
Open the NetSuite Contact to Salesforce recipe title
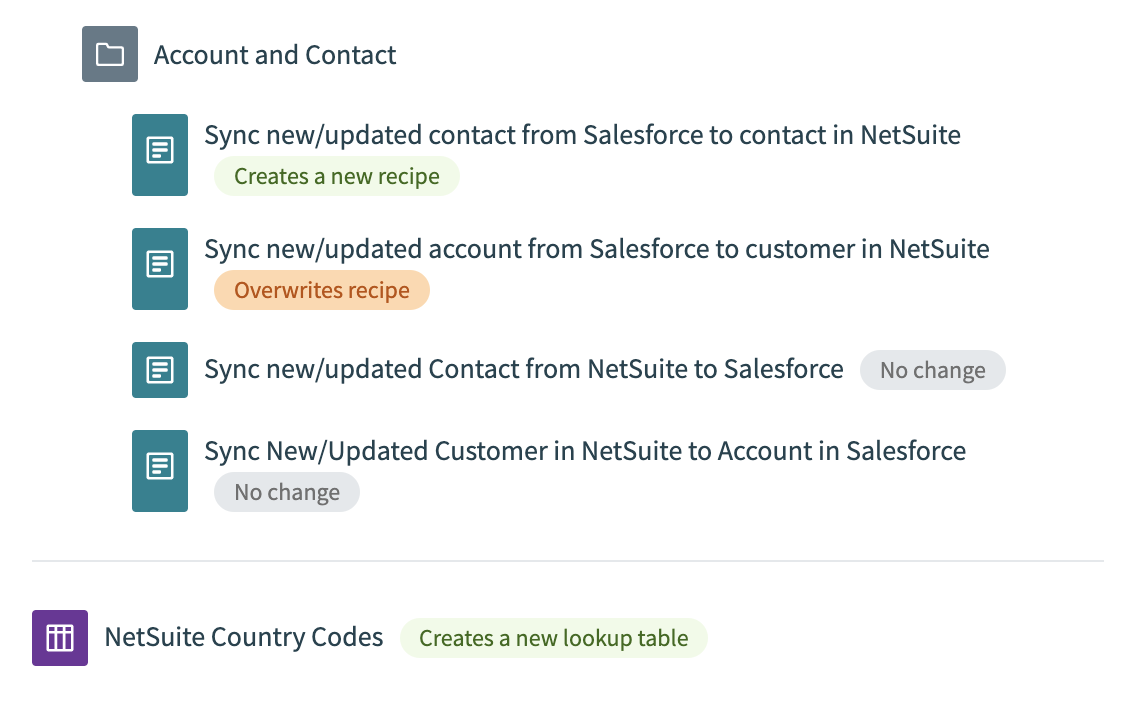(x=523, y=369)
